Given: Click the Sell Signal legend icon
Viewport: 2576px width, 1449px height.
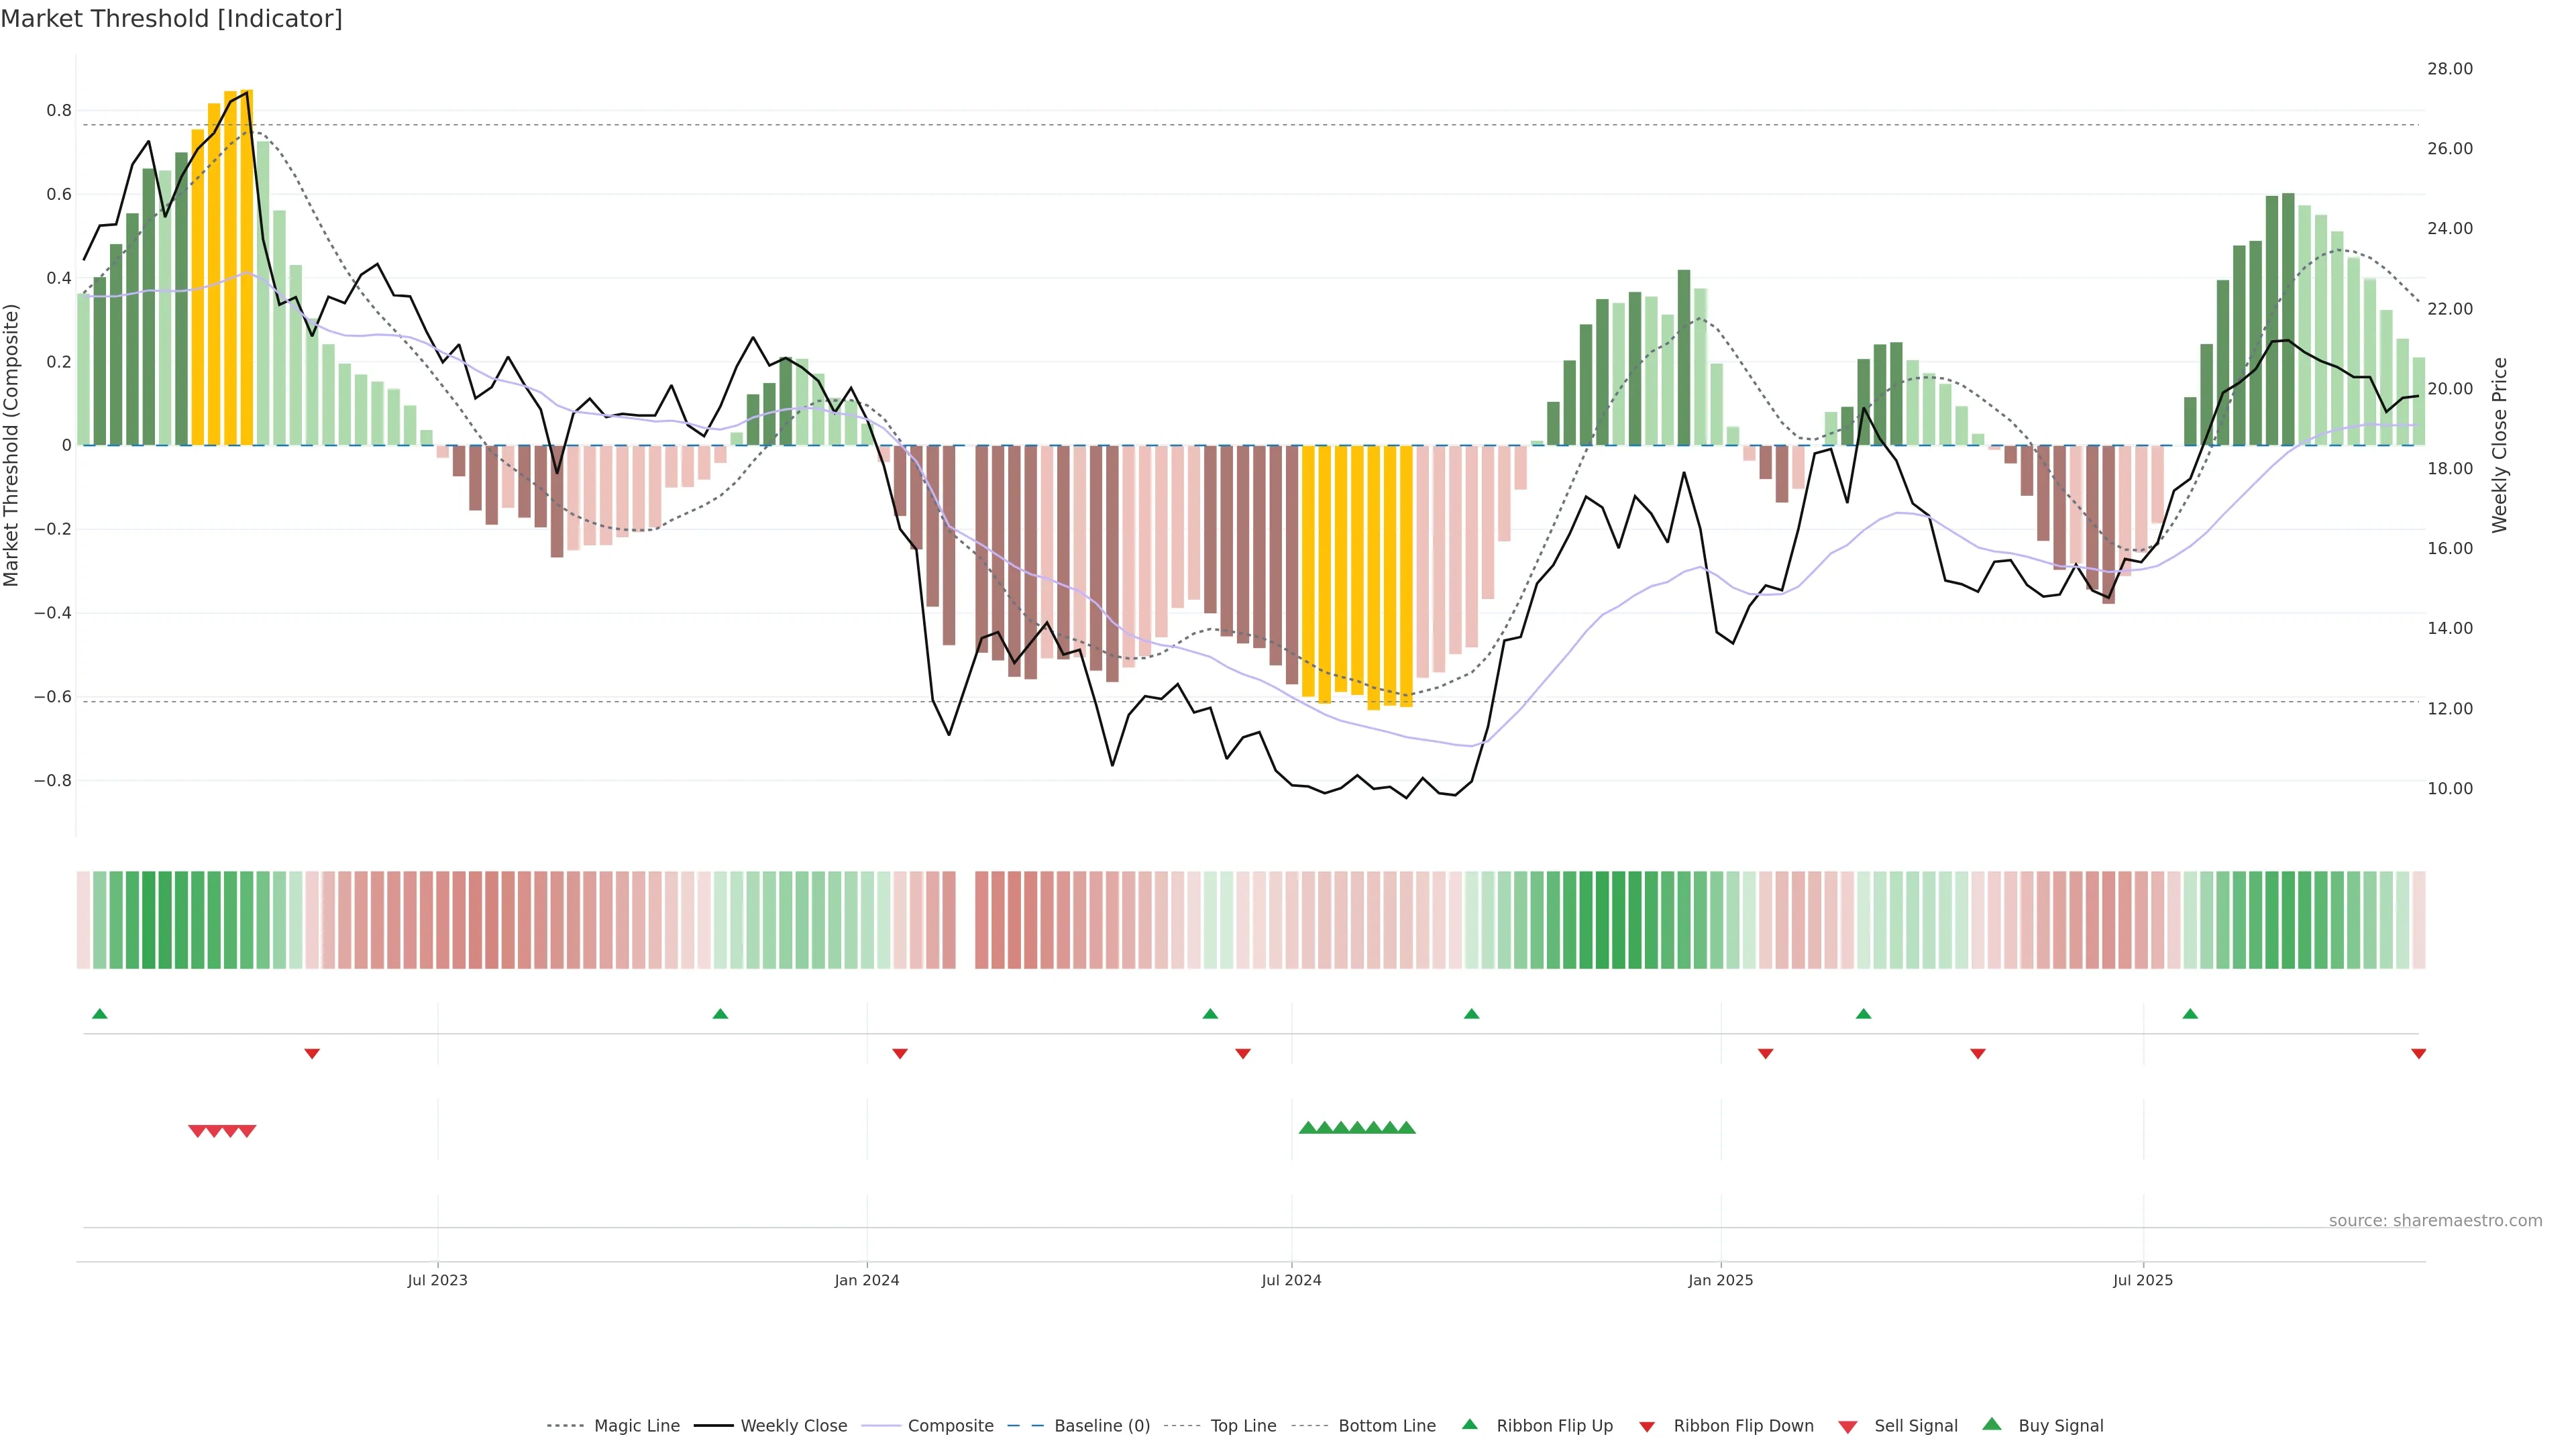Looking at the screenshot, I should pos(1847,1427).
